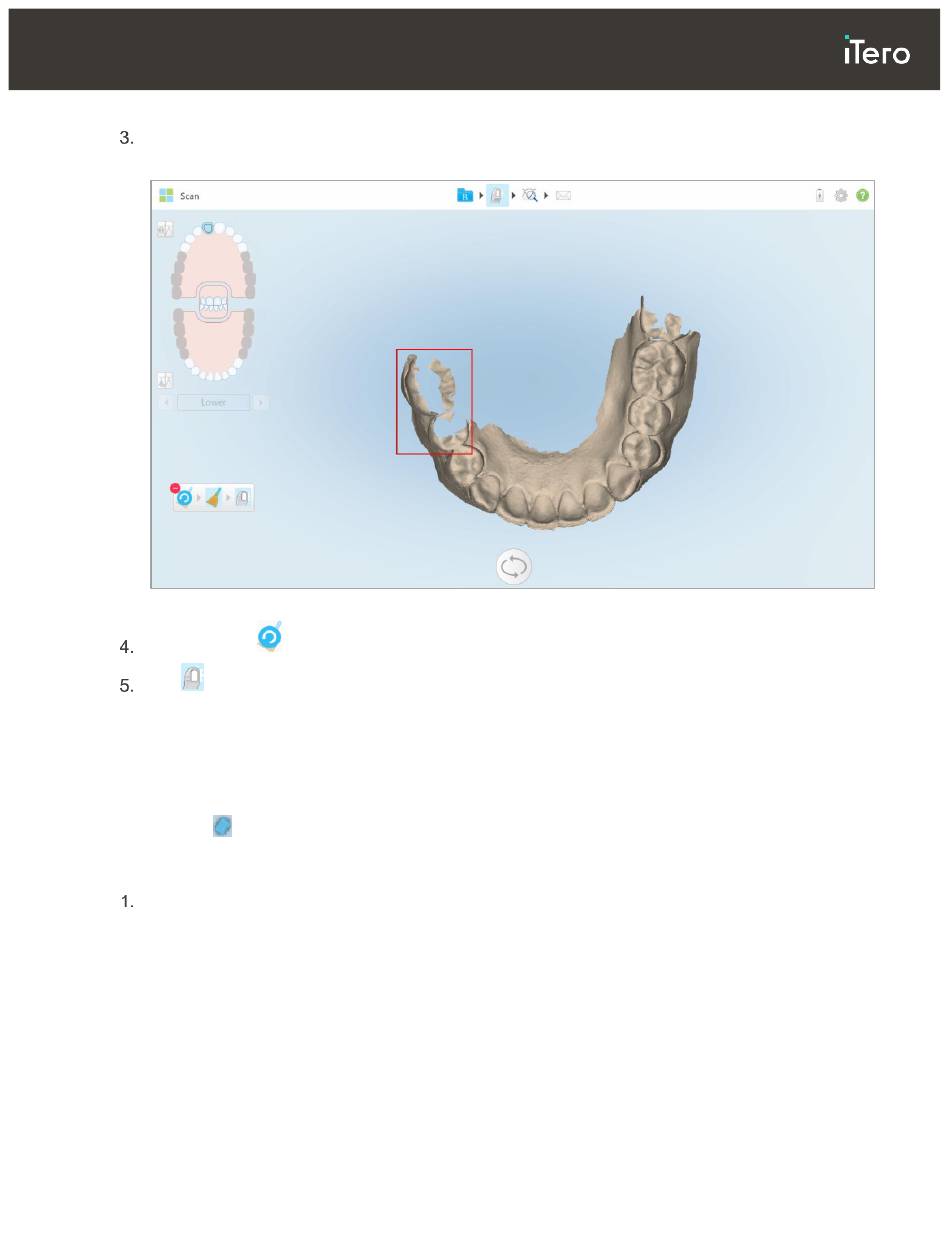Open the View step magnifier icon
Viewport: 950px width, 1241px height.
(x=530, y=196)
